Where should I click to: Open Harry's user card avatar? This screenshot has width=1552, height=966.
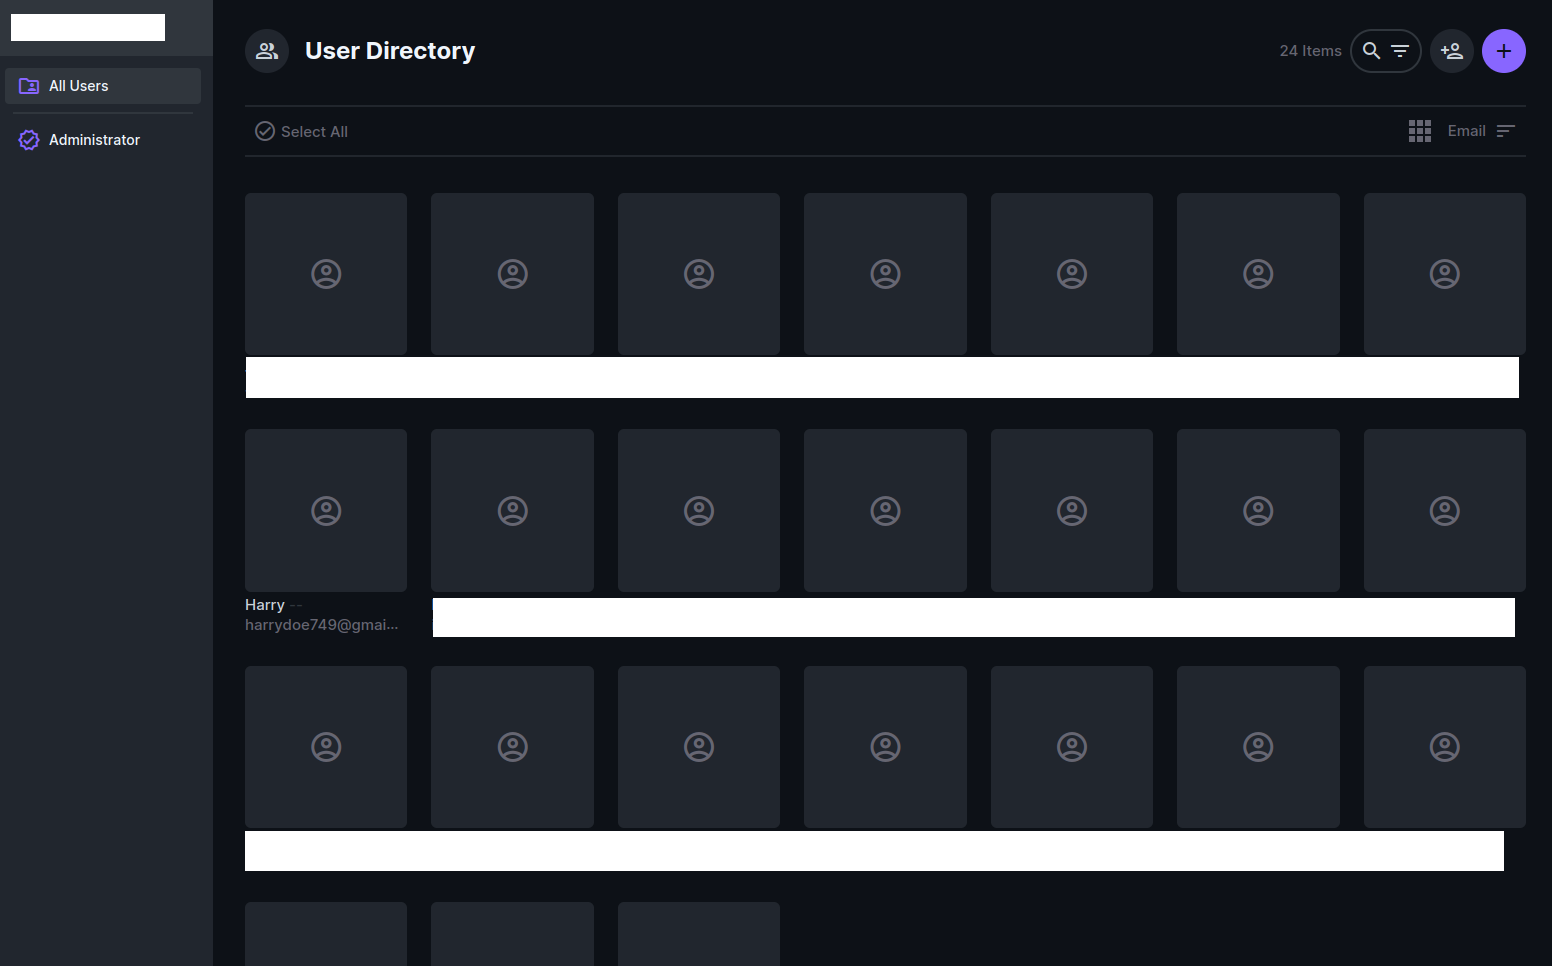pyautogui.click(x=326, y=510)
